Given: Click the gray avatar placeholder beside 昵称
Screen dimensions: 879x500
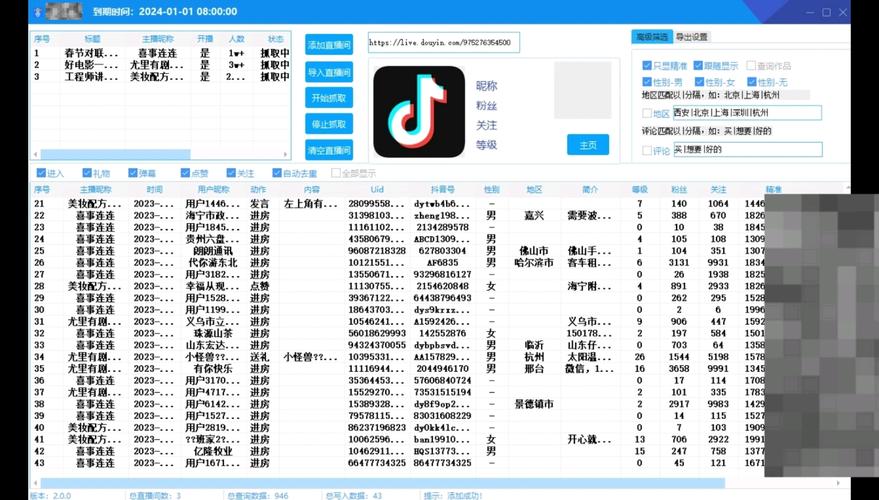Looking at the screenshot, I should tap(582, 90).
